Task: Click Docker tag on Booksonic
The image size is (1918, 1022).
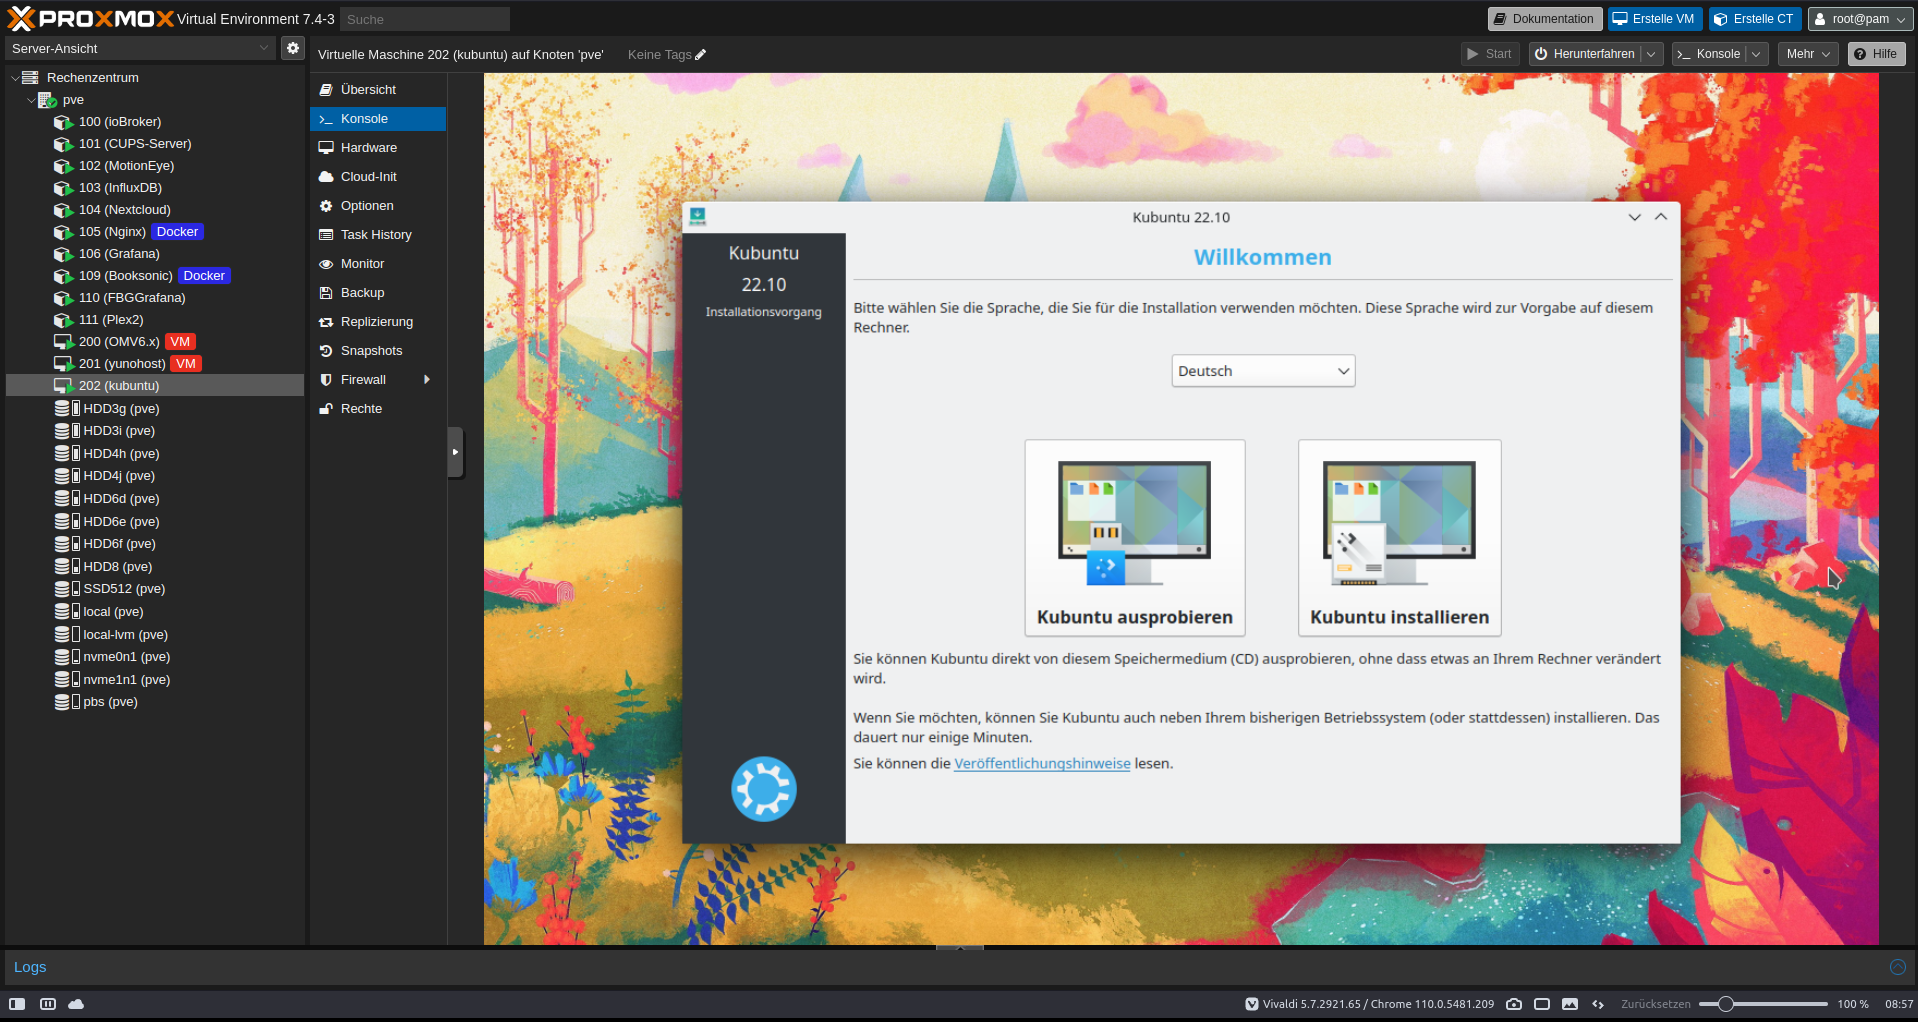Action: (x=204, y=276)
